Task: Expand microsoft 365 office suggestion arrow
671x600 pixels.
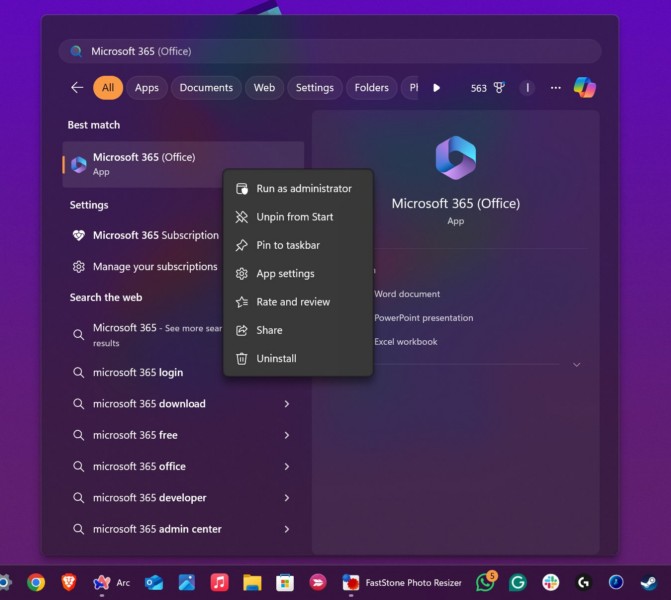Action: coord(287,466)
